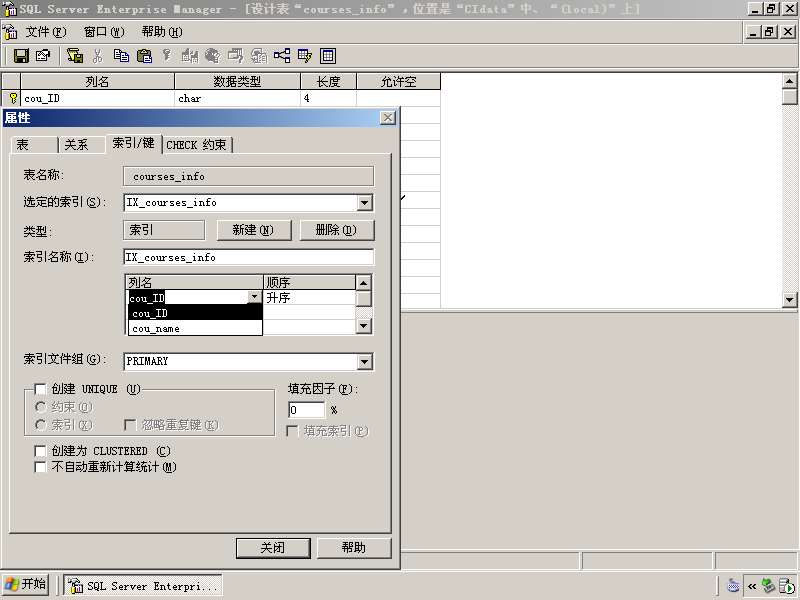Click the keyboard icon in system tray
The image size is (800, 600).
click(733, 585)
